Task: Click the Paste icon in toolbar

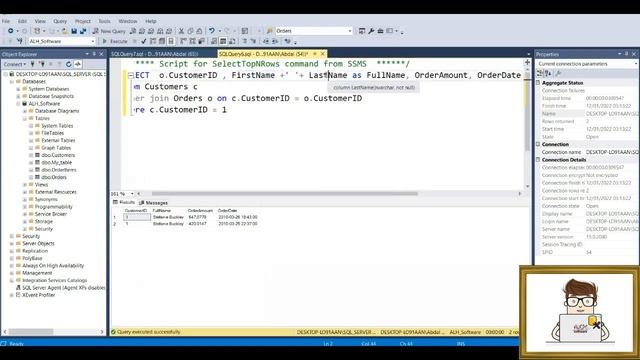Action: 199,31
